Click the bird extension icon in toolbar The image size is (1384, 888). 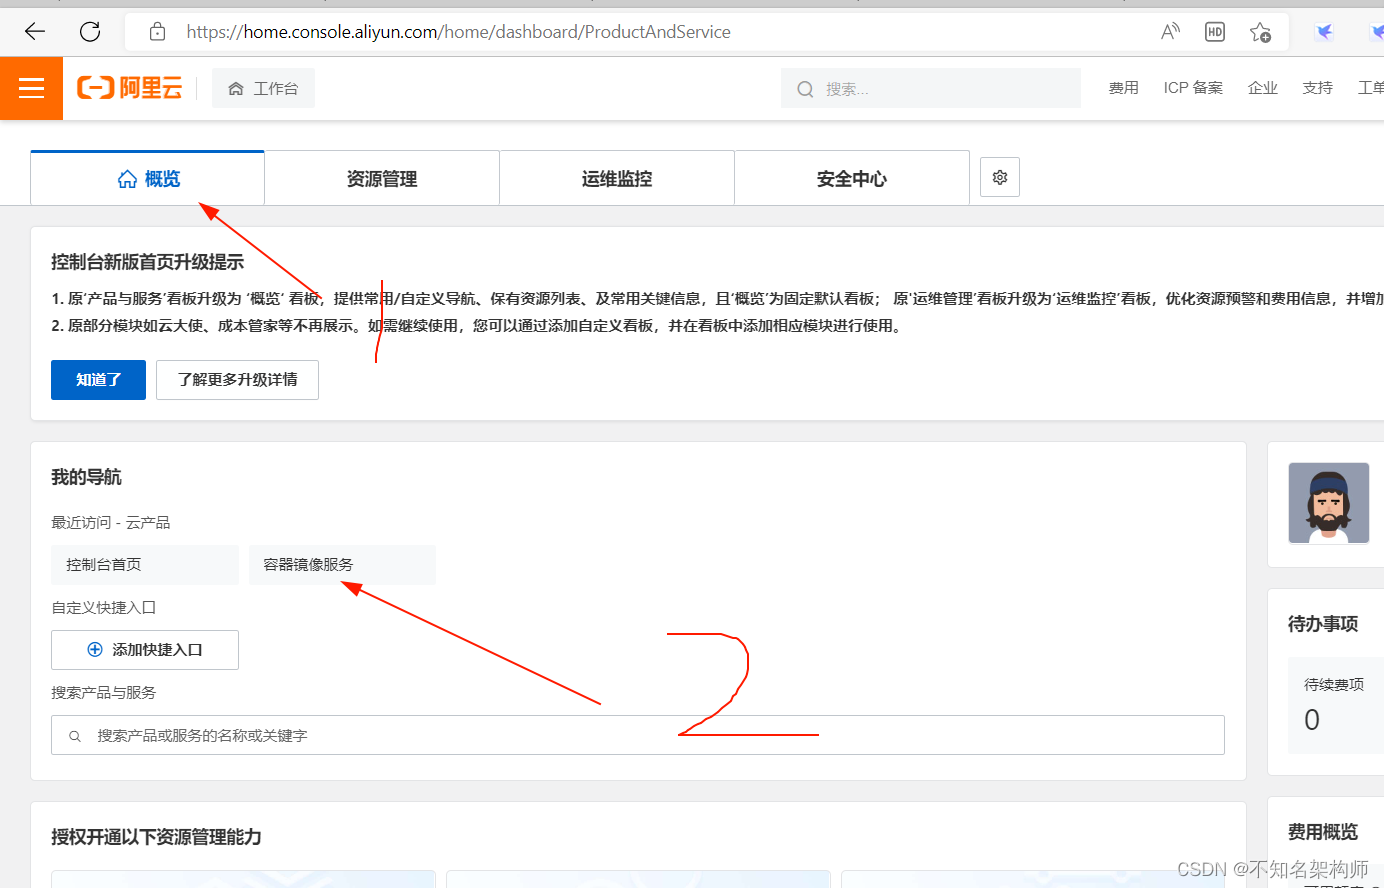click(1325, 32)
